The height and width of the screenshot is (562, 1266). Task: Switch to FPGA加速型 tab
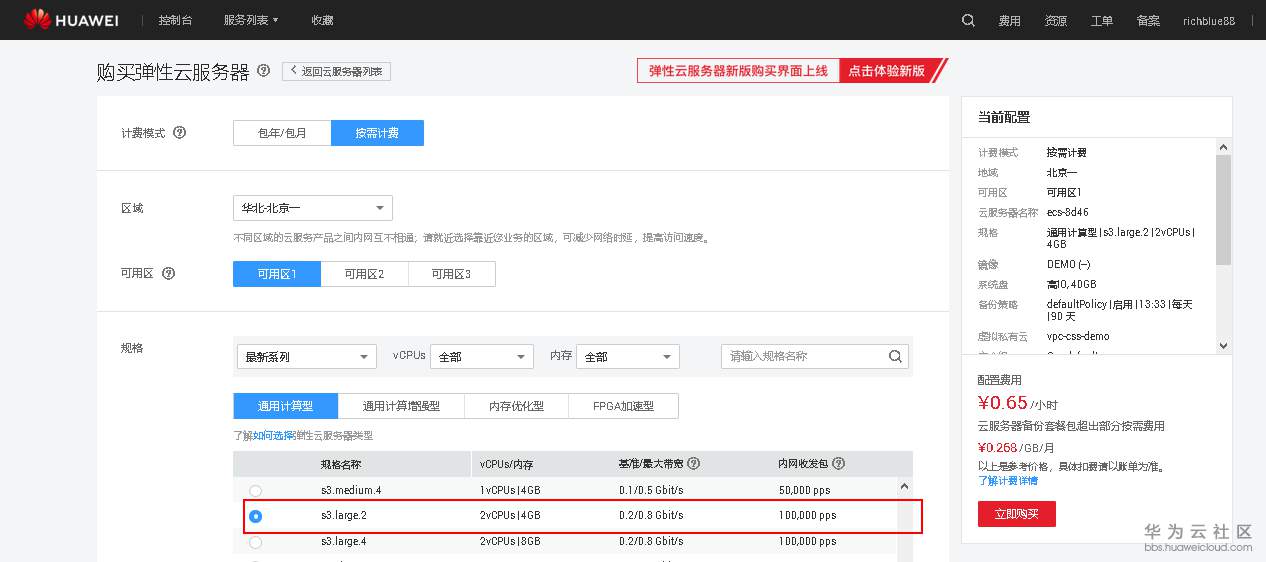623,406
